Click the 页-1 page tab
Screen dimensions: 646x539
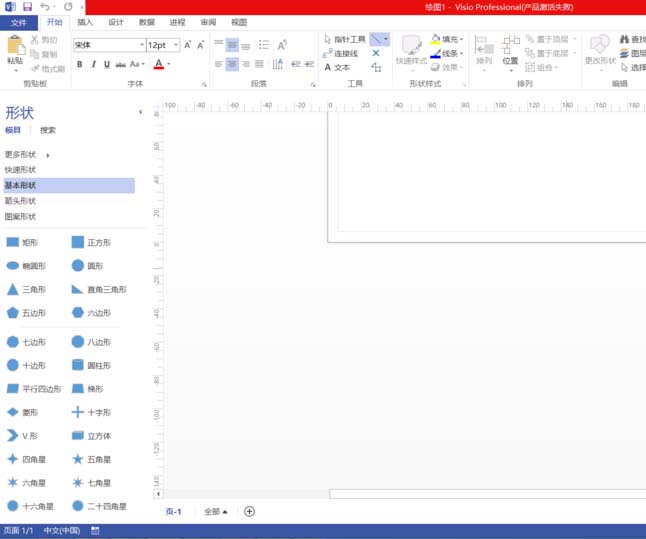coord(173,511)
